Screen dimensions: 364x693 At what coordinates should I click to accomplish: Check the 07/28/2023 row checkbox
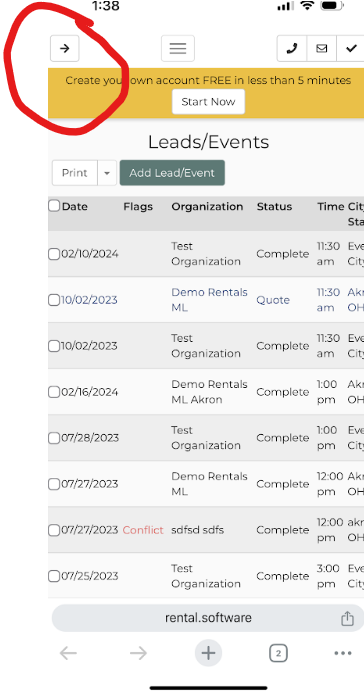(x=54, y=438)
